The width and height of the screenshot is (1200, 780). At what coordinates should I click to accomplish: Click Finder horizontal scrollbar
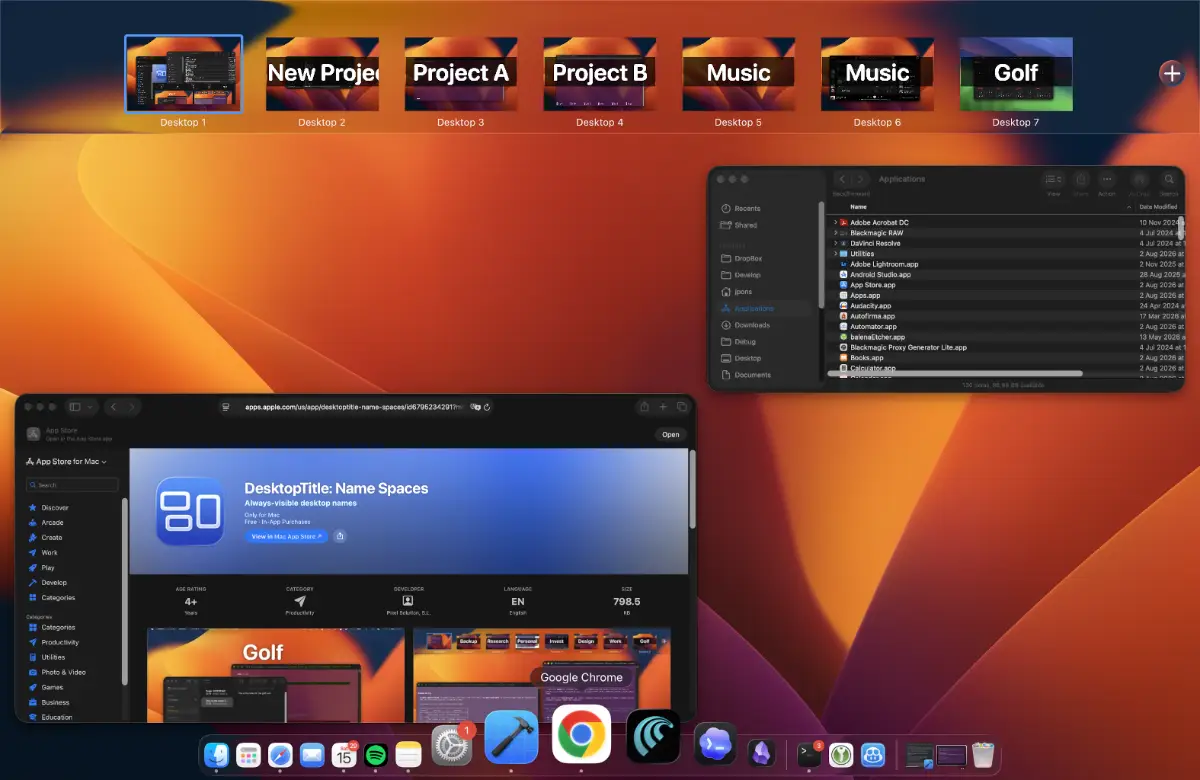tap(955, 374)
